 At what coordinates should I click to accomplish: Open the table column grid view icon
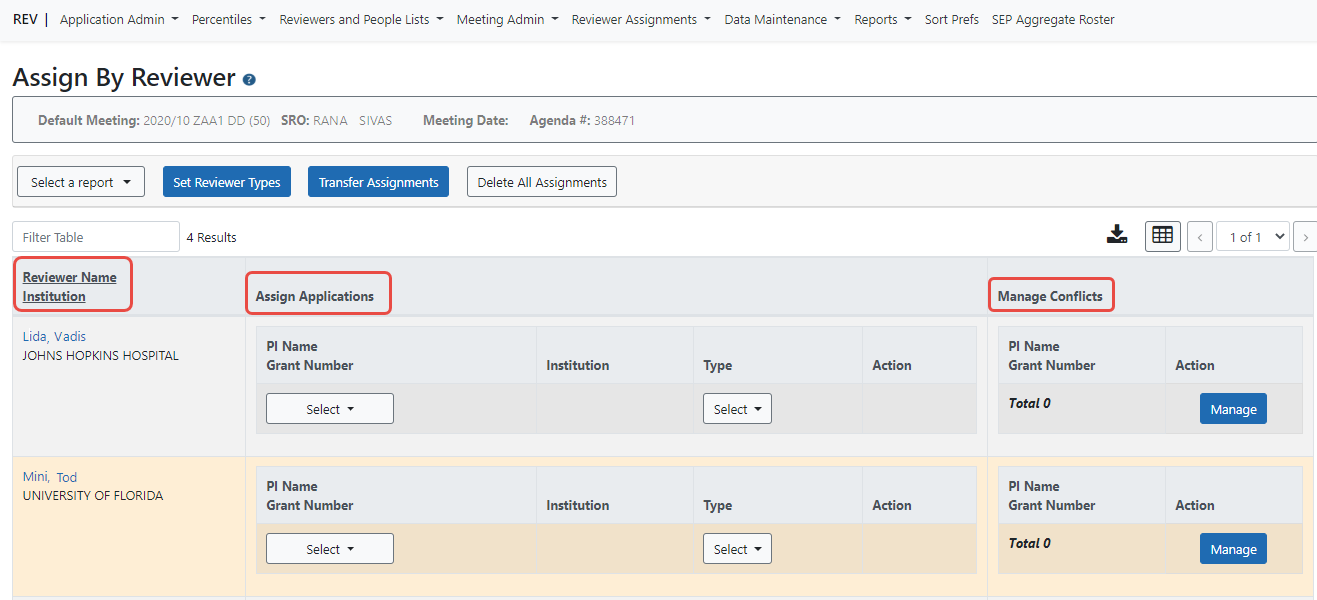click(1162, 236)
